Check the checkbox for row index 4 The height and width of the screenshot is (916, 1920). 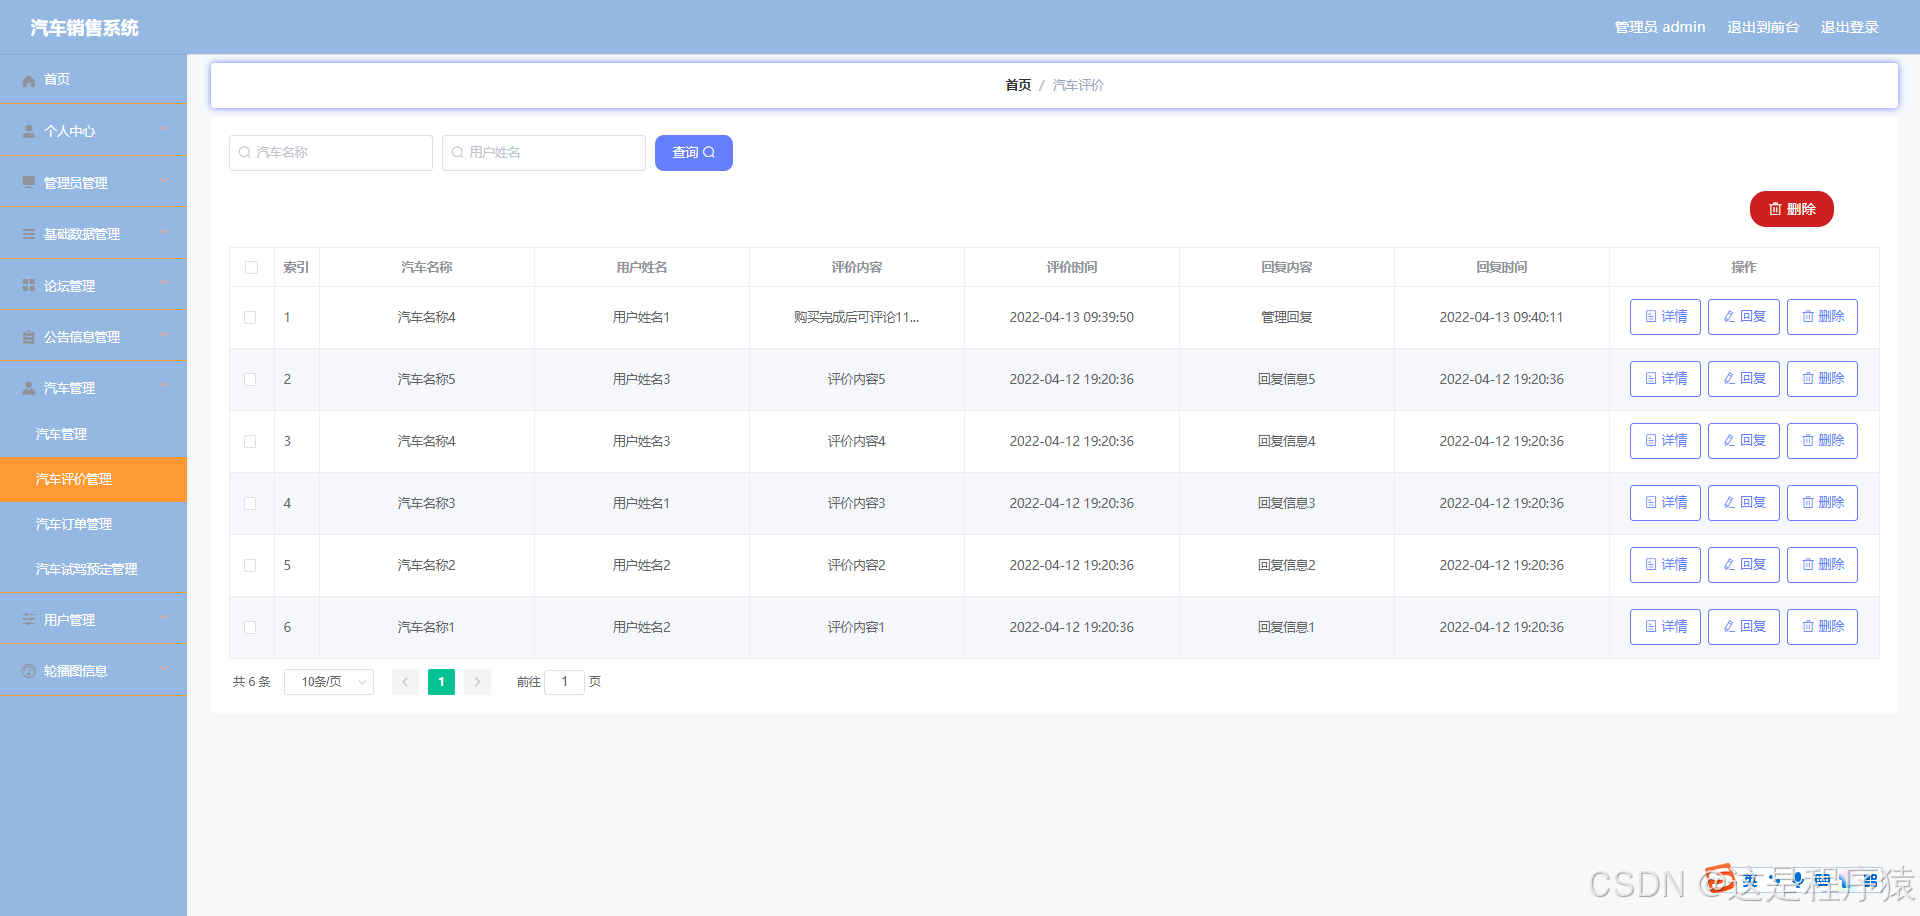coord(250,504)
